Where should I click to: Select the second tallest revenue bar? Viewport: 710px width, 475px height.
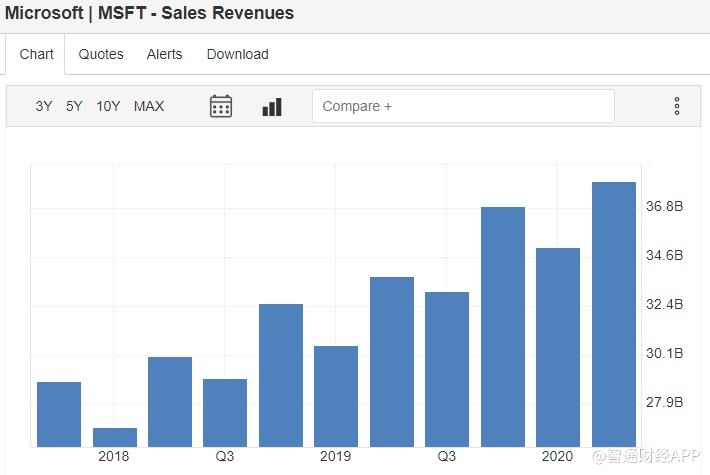pos(503,326)
